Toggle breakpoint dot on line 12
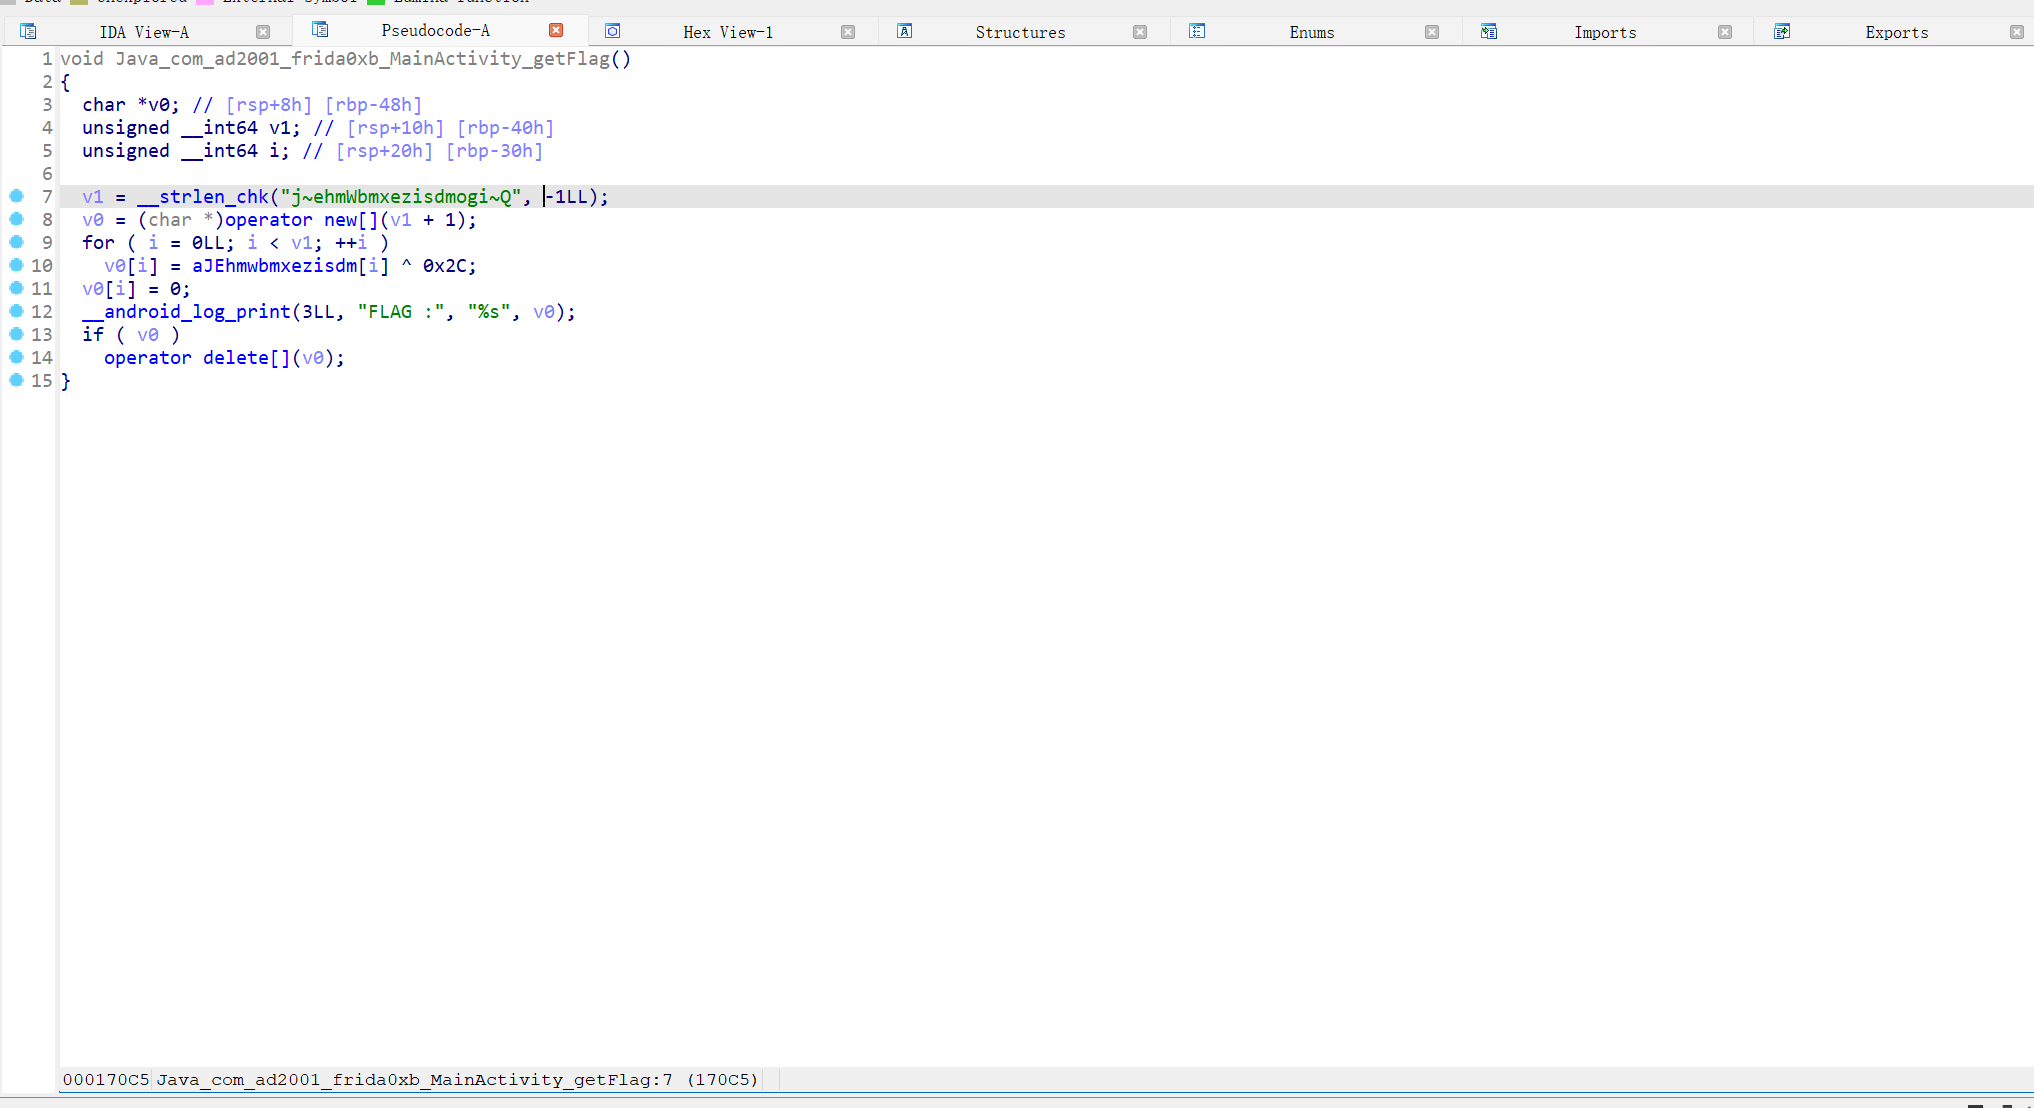Screen dimensions: 2034x1108 pyautogui.click(x=16, y=311)
